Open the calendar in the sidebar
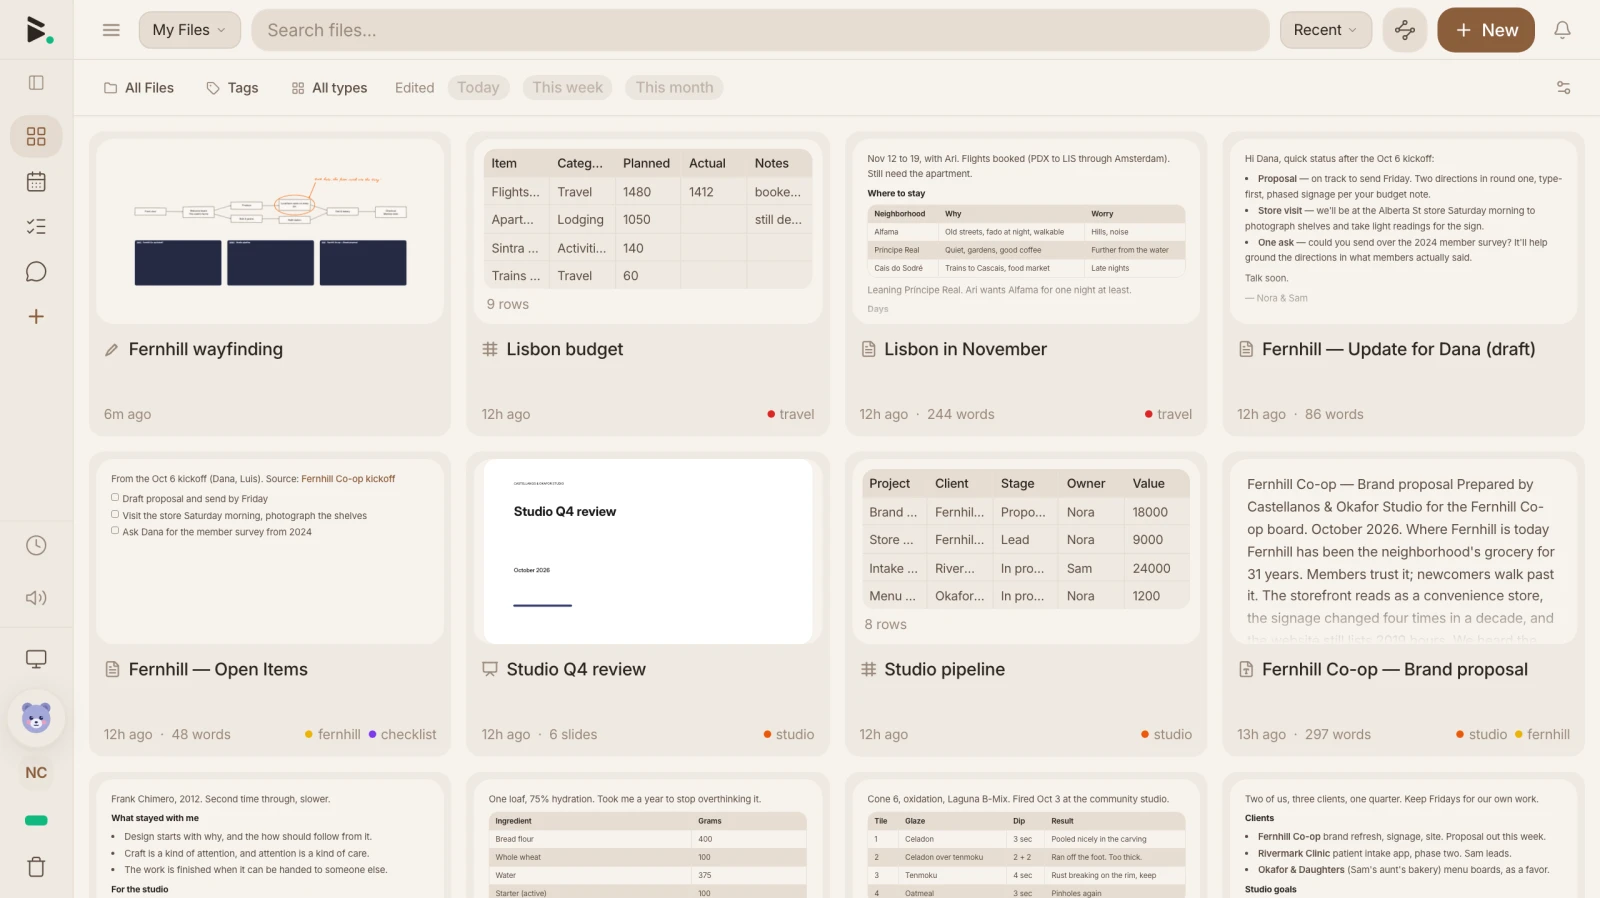Image resolution: width=1600 pixels, height=898 pixels. pos(36,182)
